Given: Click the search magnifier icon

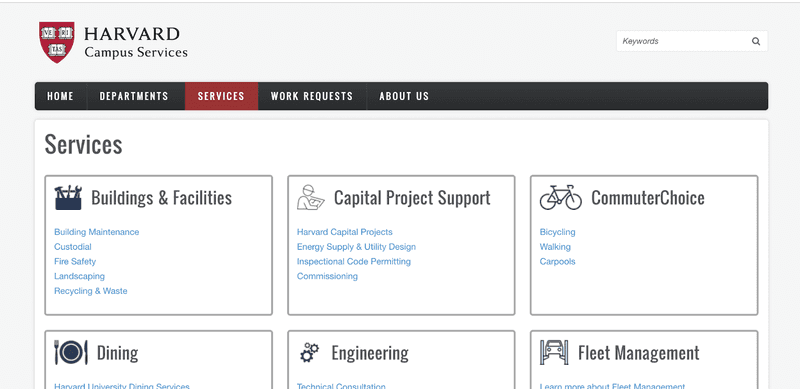Looking at the screenshot, I should 756,41.
